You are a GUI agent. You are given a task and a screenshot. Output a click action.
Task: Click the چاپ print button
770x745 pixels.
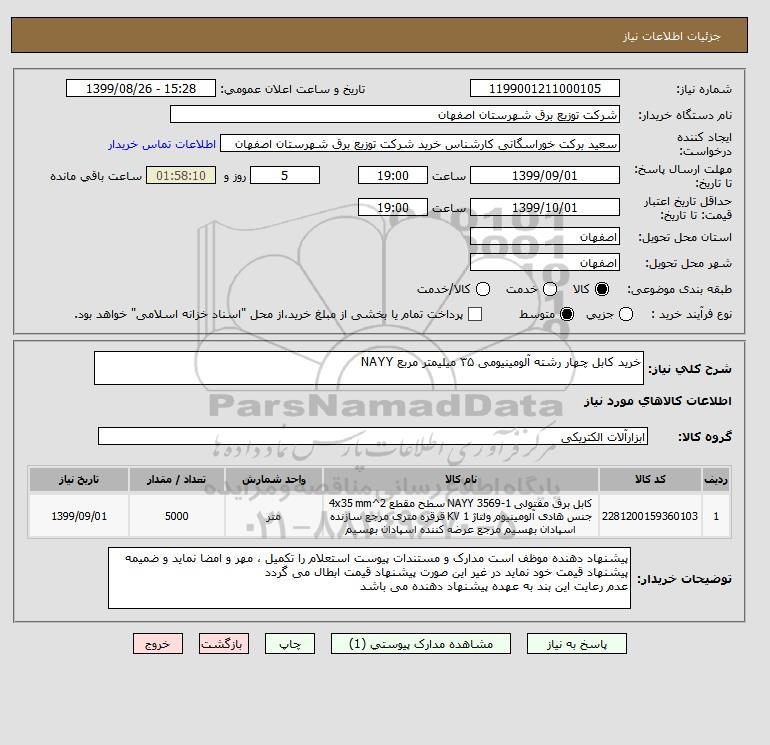[x=290, y=643]
